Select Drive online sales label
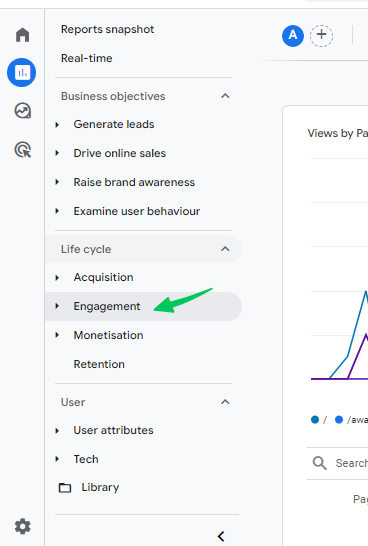This screenshot has height=546, width=368. coord(119,153)
